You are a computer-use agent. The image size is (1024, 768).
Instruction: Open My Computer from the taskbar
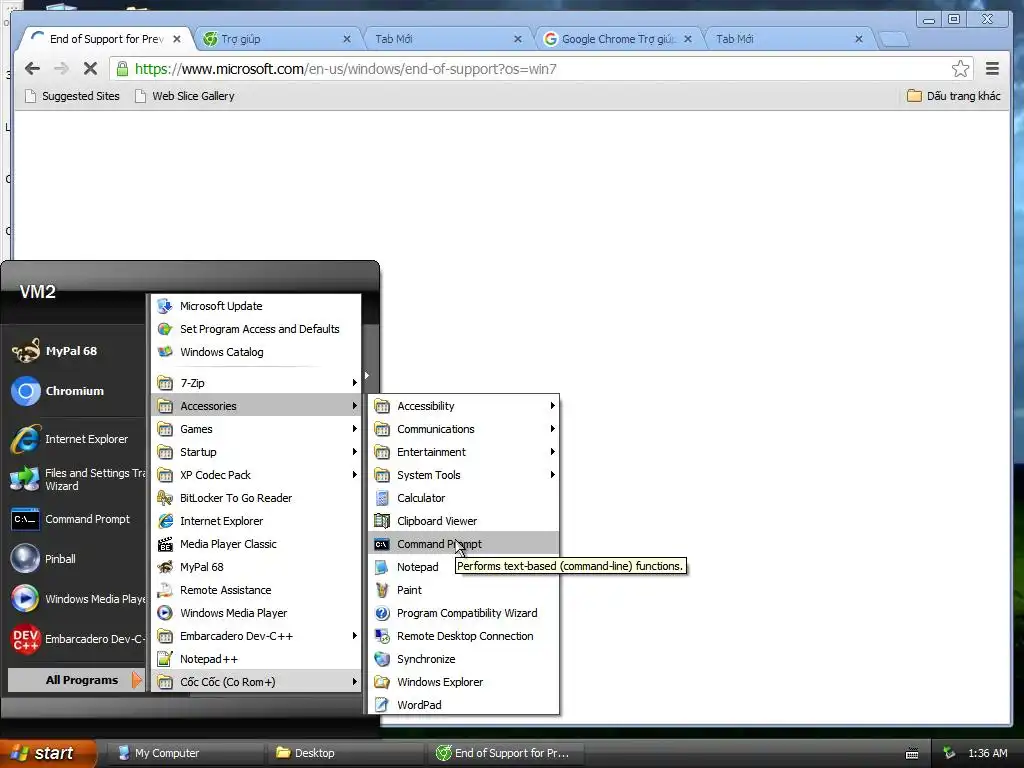[185, 753]
